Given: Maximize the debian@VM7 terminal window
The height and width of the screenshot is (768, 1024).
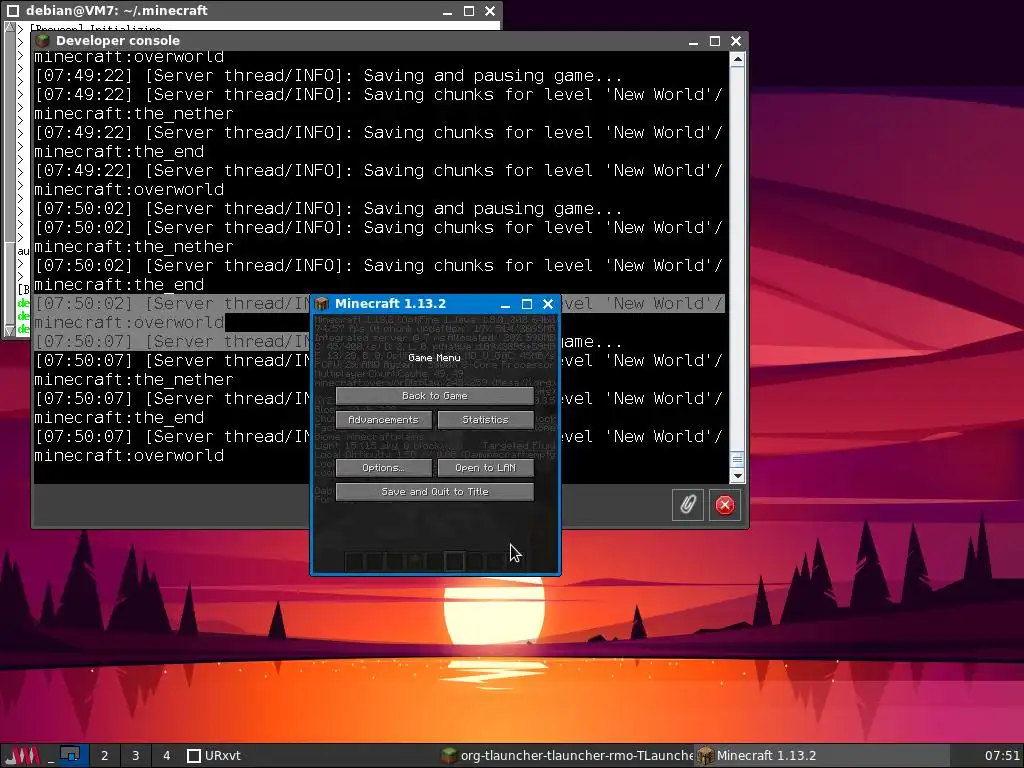Looking at the screenshot, I should point(469,11).
